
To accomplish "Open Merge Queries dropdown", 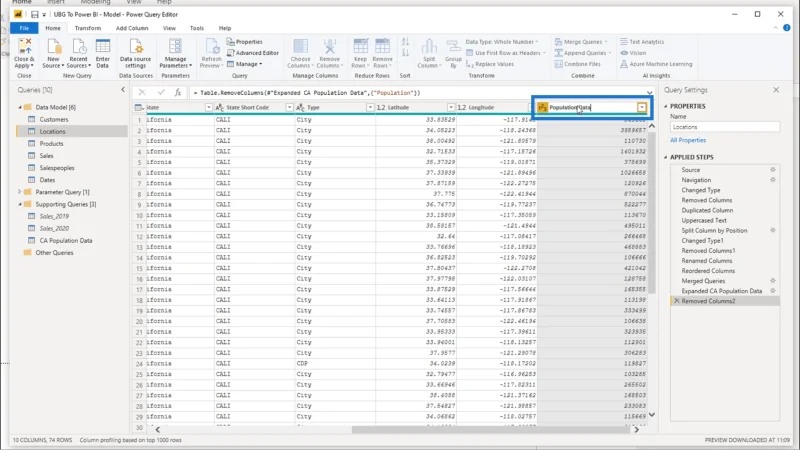I will pyautogui.click(x=581, y=42).
